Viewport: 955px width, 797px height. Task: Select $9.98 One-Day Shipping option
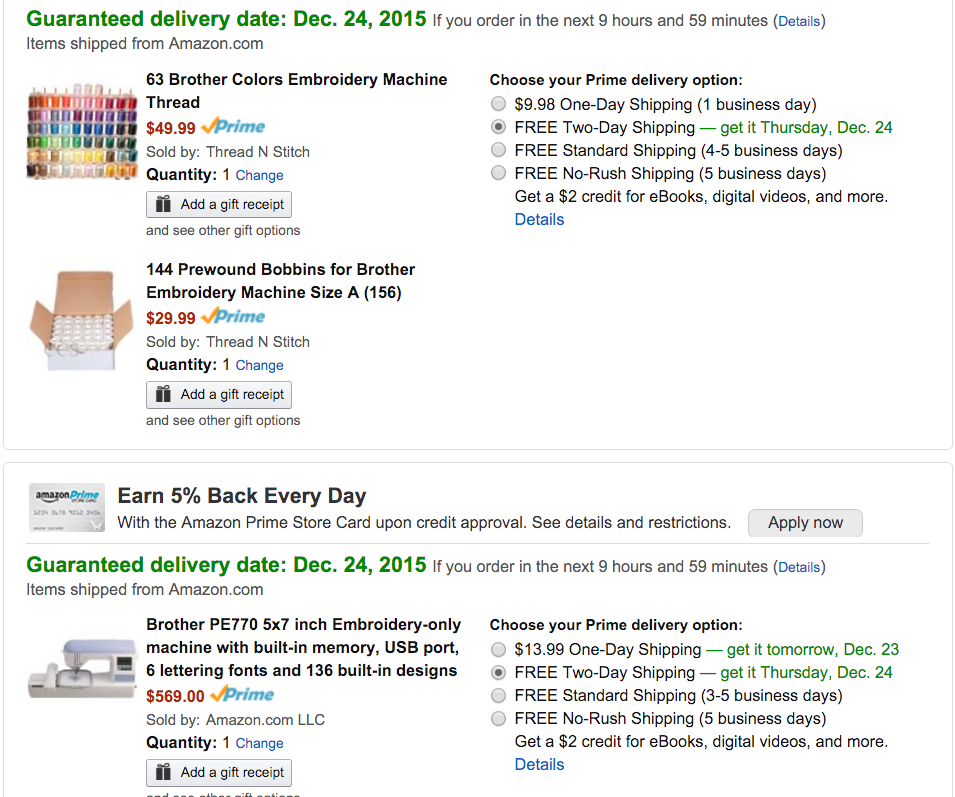click(x=499, y=104)
